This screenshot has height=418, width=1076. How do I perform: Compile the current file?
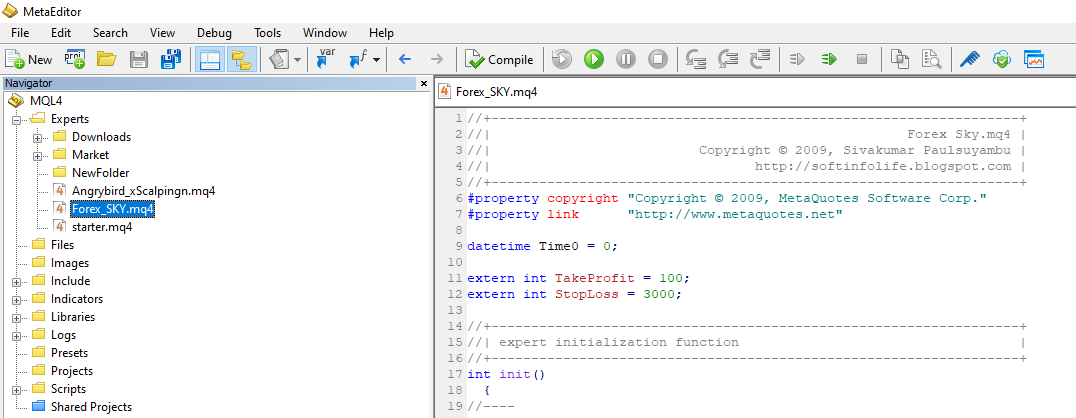(x=499, y=60)
